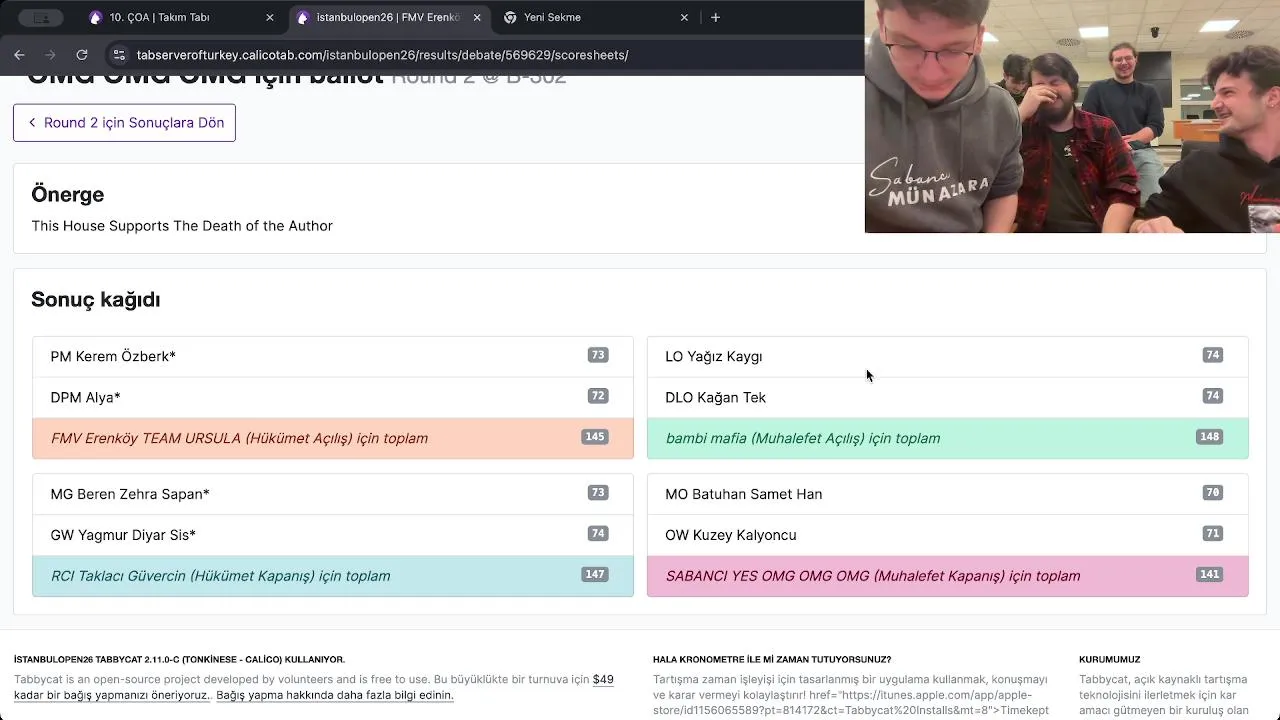This screenshot has height=720, width=1280.
Task: Click total badge 148 for bambi mafia
Action: point(1210,437)
